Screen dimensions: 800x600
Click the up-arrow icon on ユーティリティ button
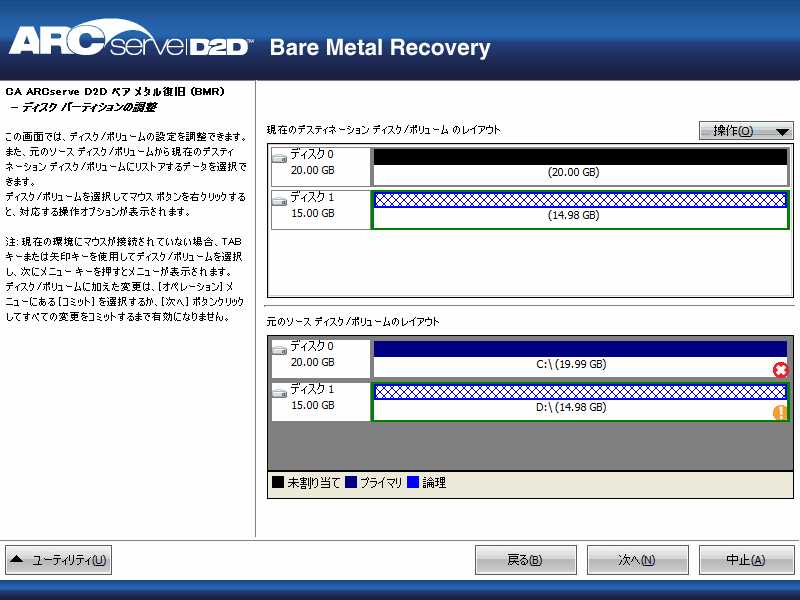click(x=17, y=559)
